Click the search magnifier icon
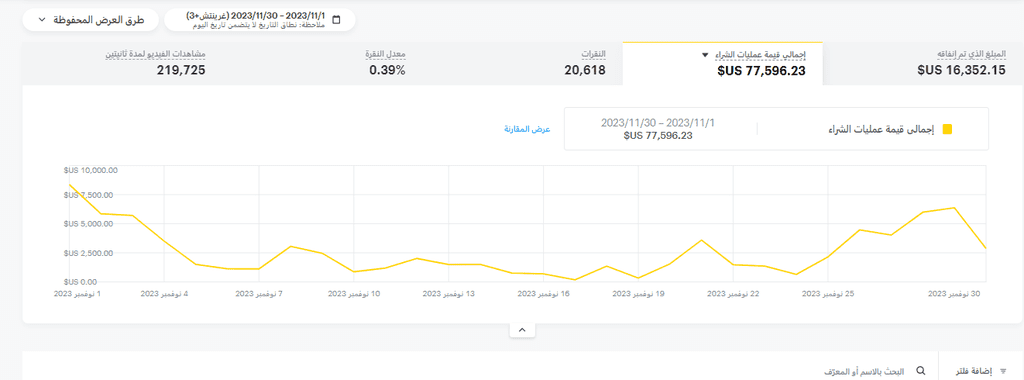This screenshot has height=380, width=1024. click(921, 370)
